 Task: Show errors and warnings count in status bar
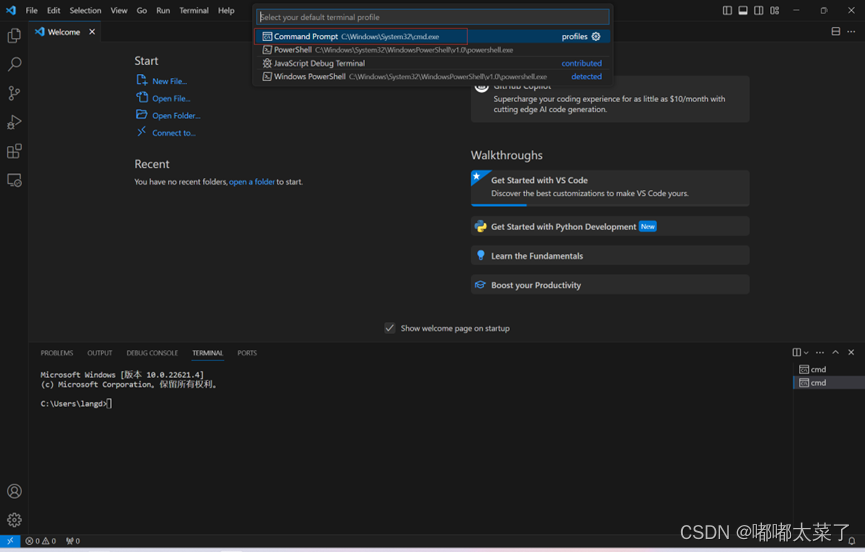[41, 541]
